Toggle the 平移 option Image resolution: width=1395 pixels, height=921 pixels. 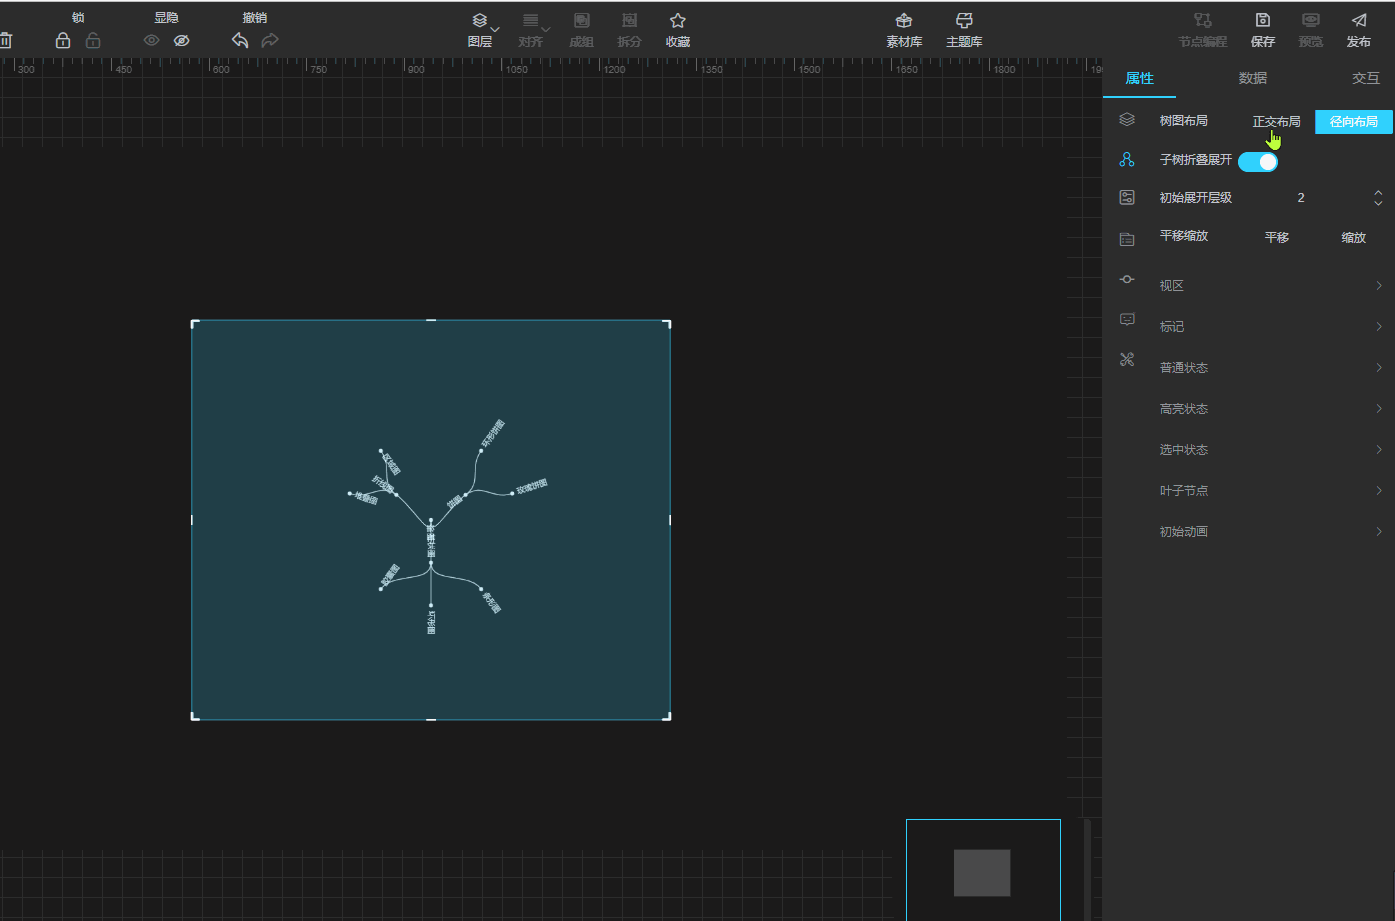[x=1277, y=238]
